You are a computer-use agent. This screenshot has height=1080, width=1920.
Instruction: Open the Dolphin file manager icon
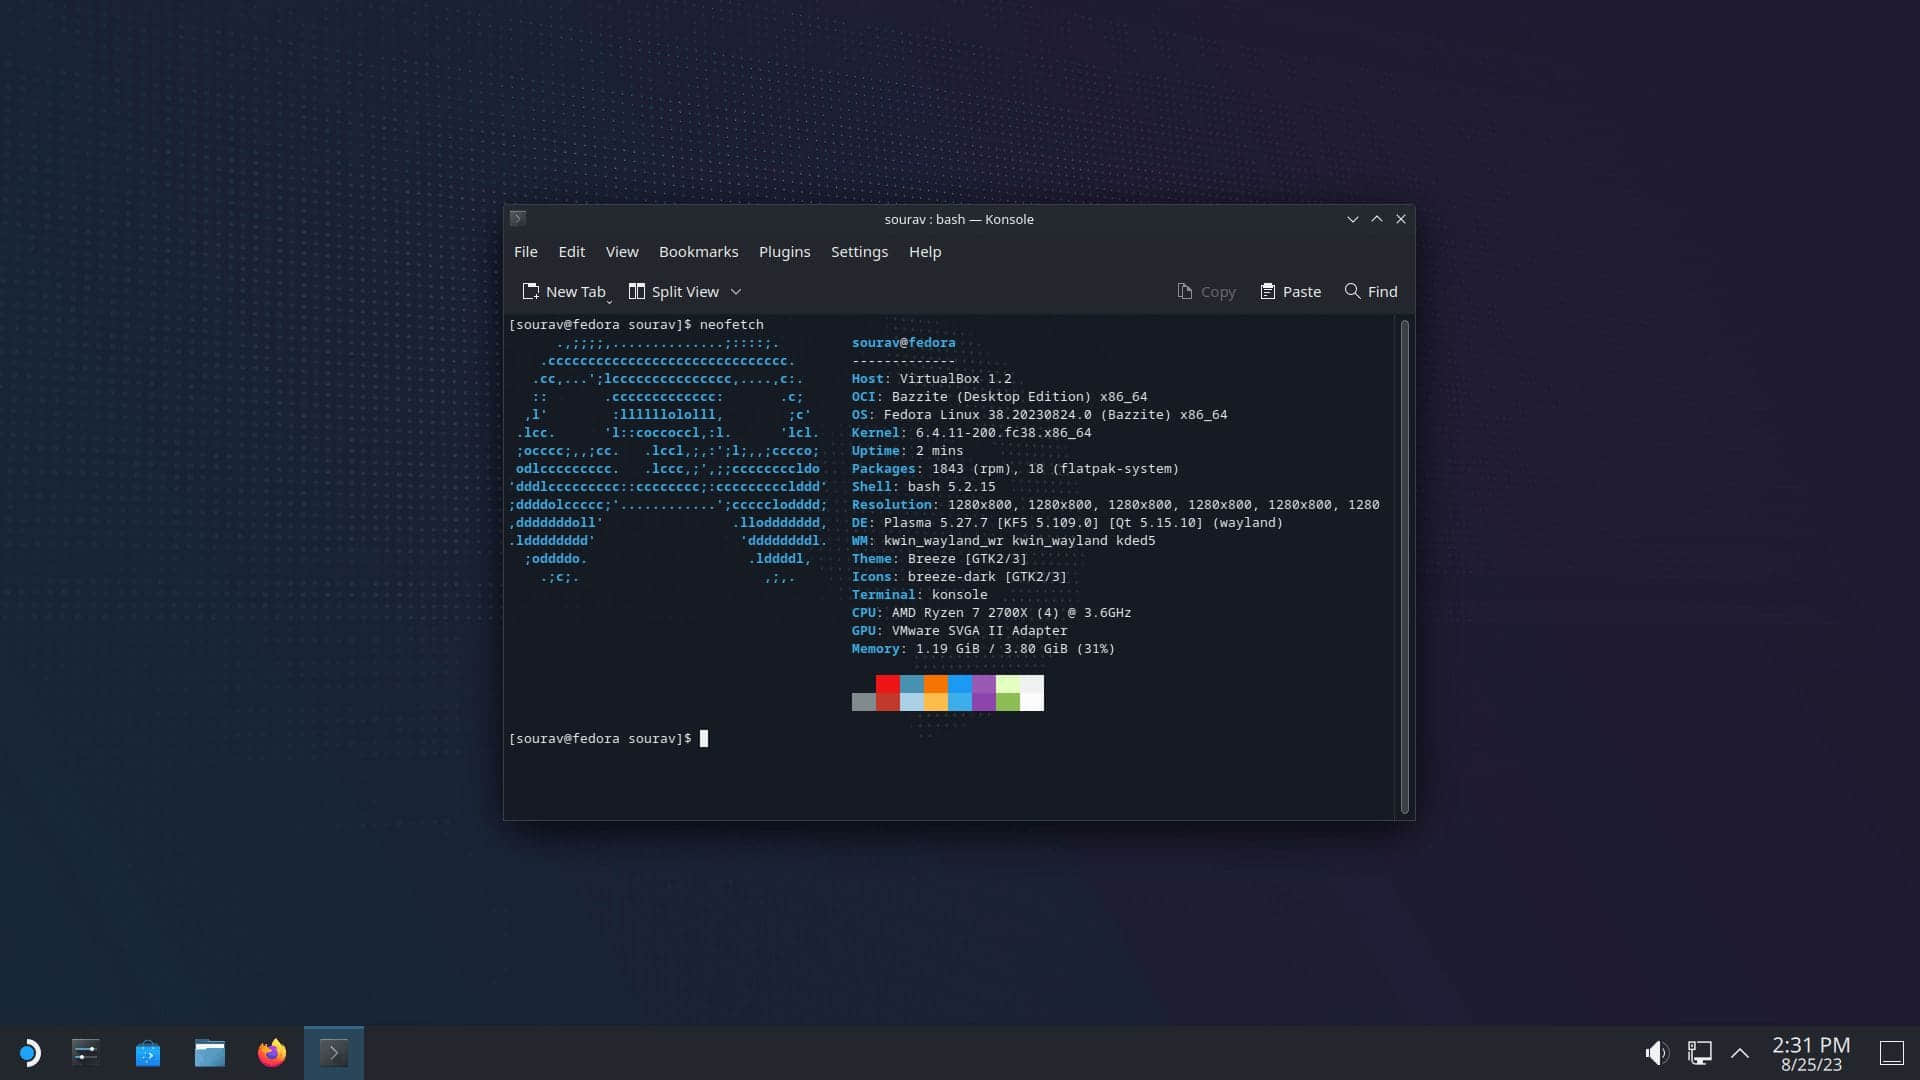pyautogui.click(x=210, y=1053)
